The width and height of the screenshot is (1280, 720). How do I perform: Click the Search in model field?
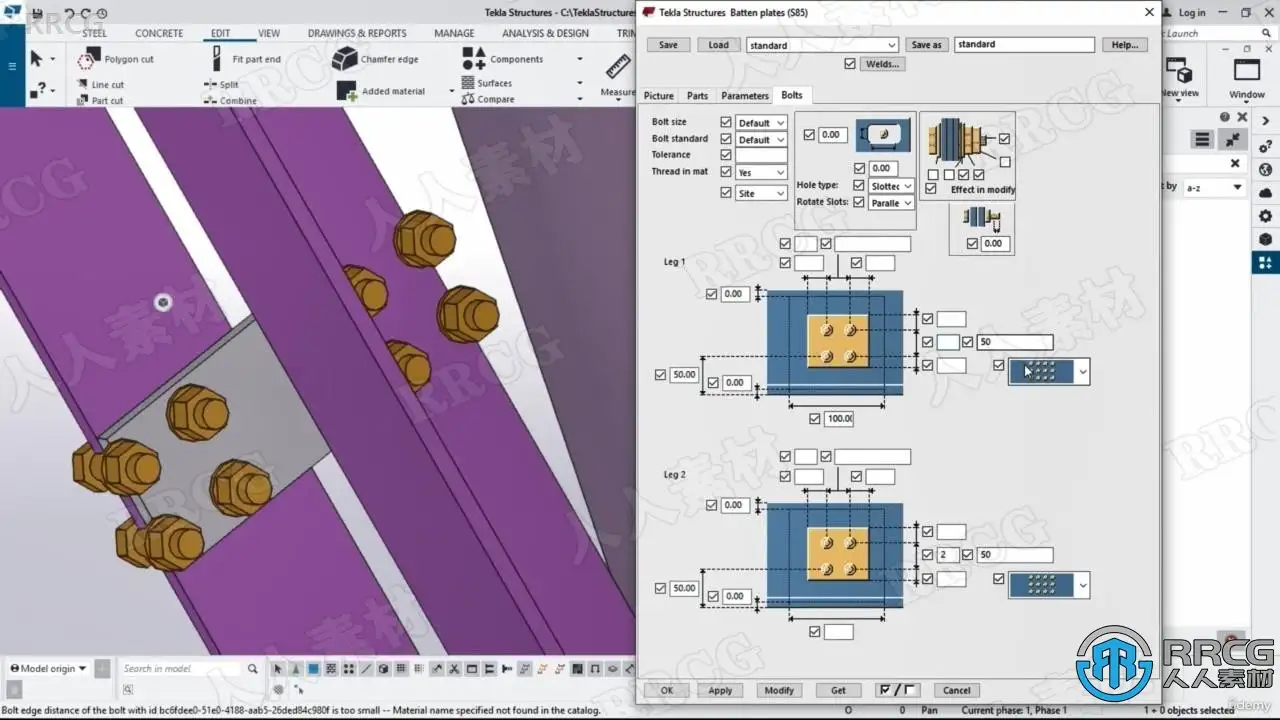coord(181,669)
